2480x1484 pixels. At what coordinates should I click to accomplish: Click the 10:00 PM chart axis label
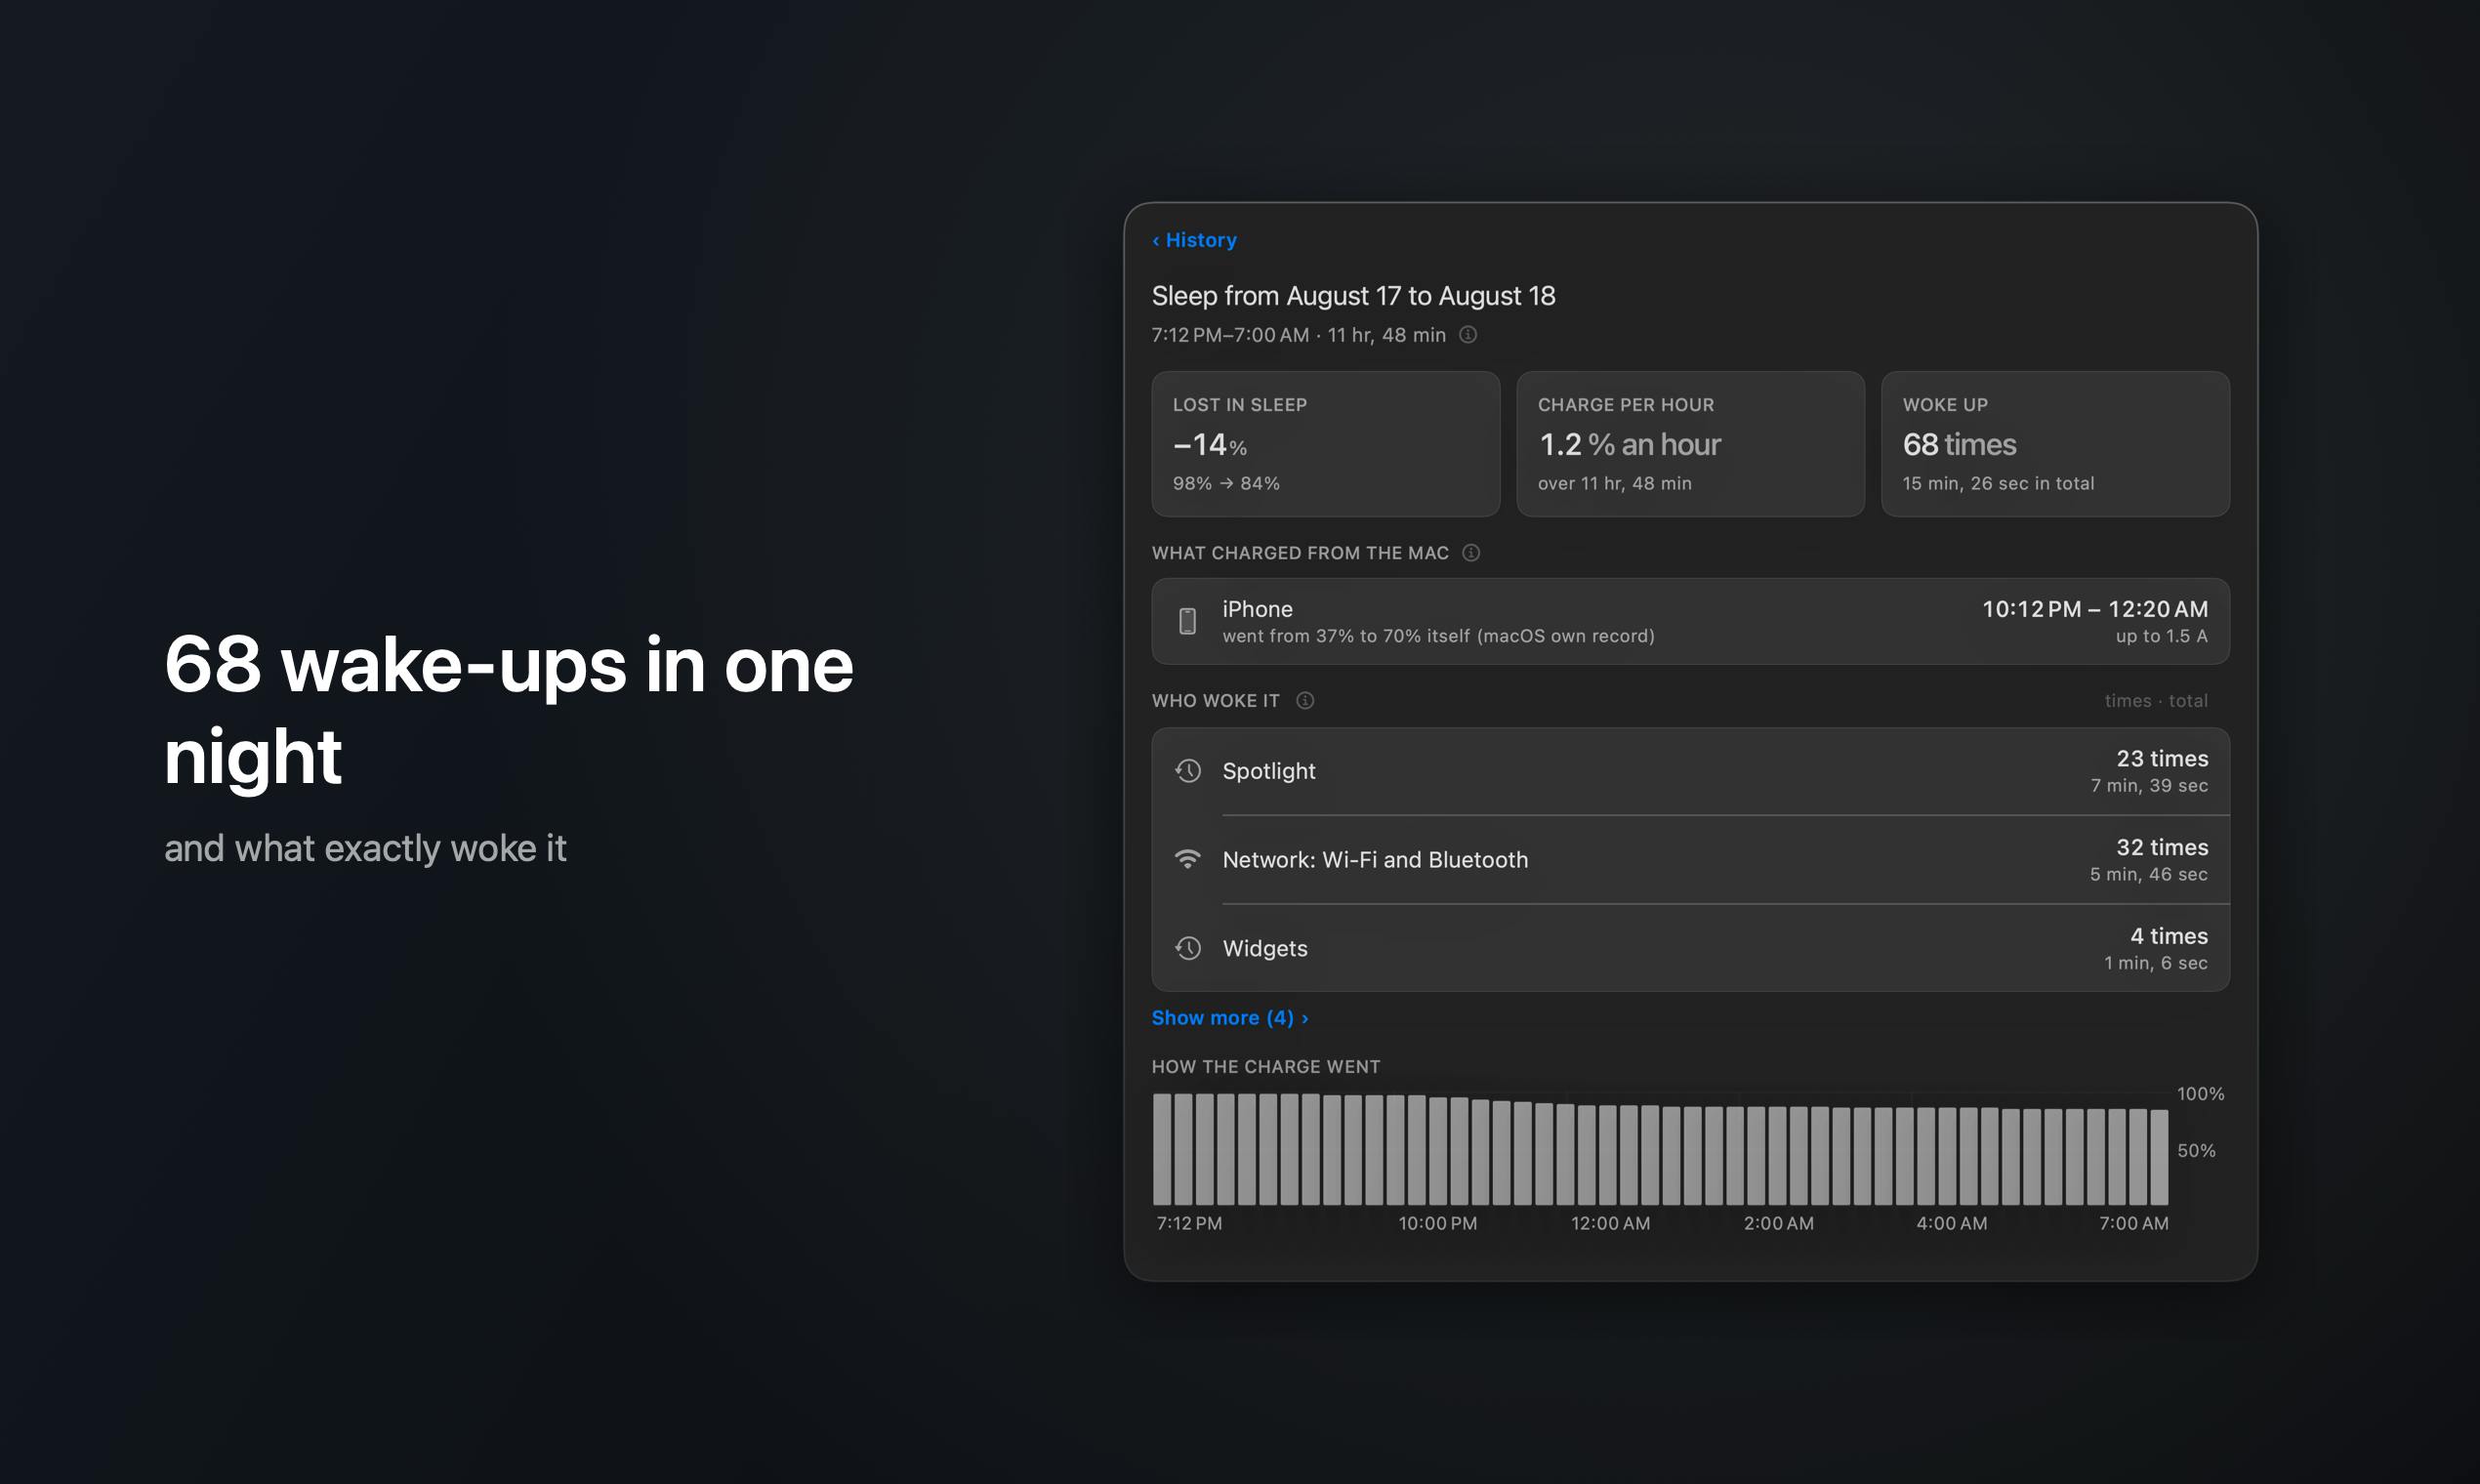[x=1437, y=1223]
